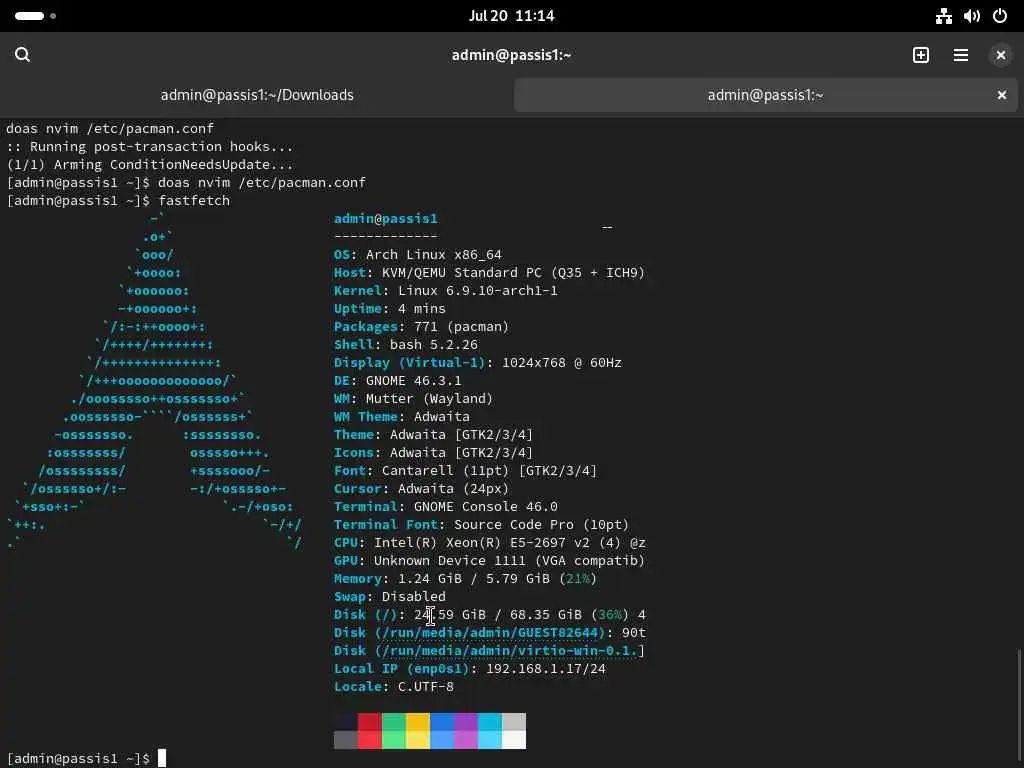This screenshot has width=1024, height=768.
Task: Click the bottom shell prompt cursor
Action: pos(162,758)
